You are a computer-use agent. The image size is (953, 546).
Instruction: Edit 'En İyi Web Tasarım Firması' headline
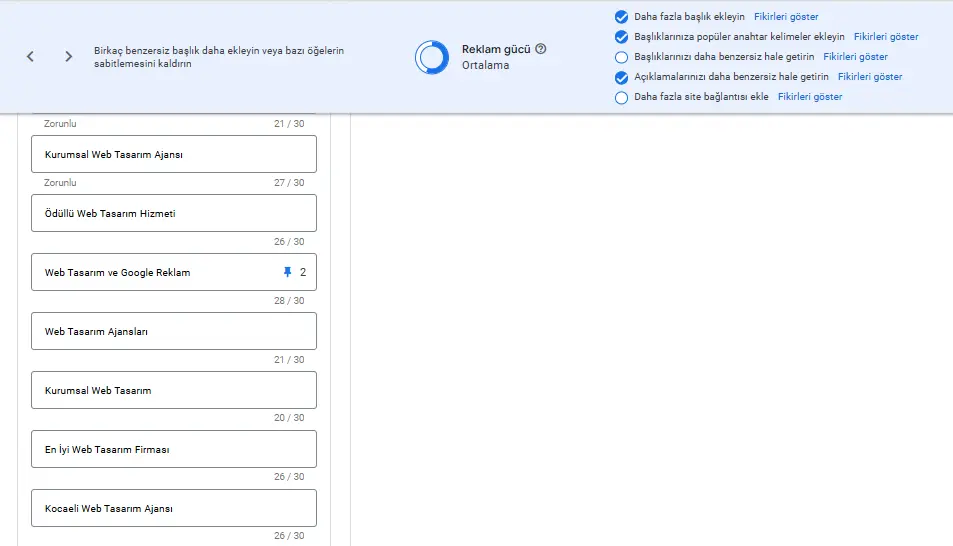174,449
